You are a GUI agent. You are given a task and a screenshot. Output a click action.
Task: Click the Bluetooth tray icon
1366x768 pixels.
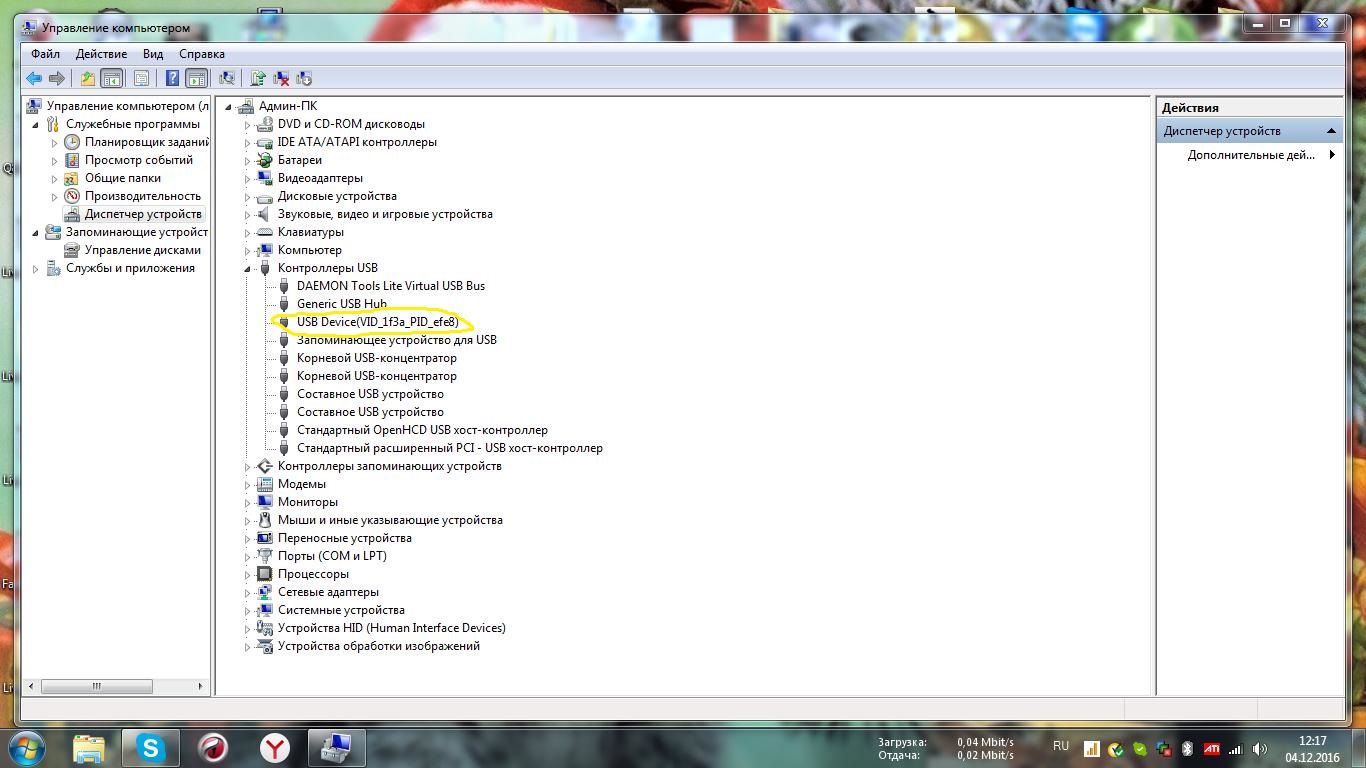click(x=1187, y=749)
